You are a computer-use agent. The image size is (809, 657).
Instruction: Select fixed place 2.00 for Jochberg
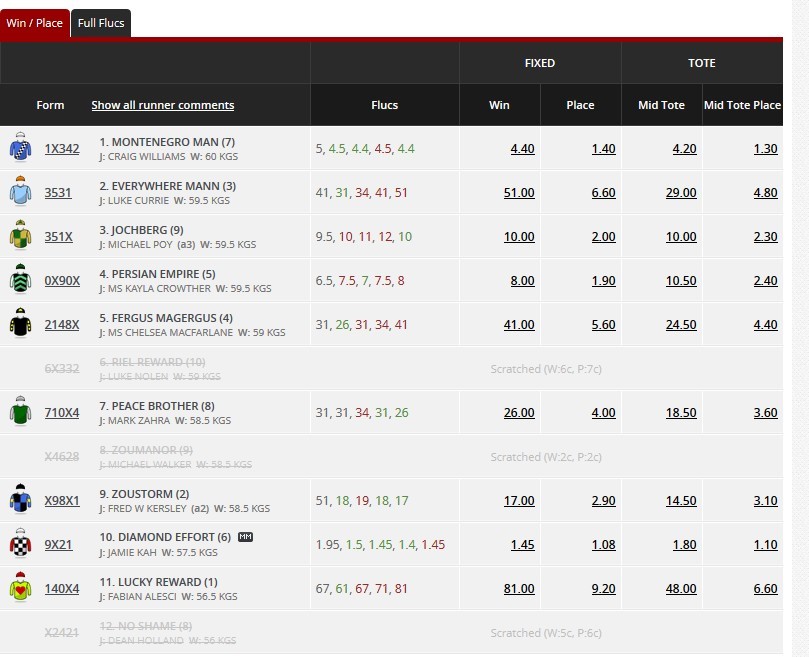(x=603, y=236)
